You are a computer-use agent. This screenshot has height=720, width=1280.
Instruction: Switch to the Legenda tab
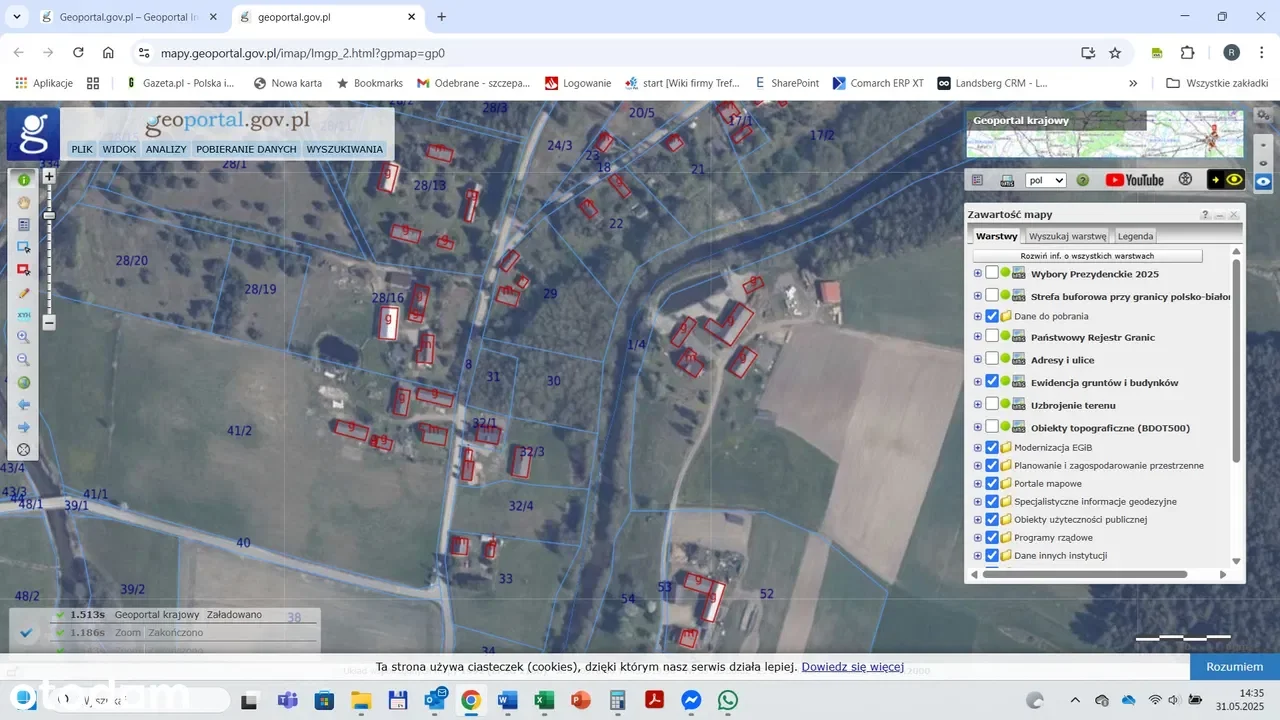(x=1135, y=236)
